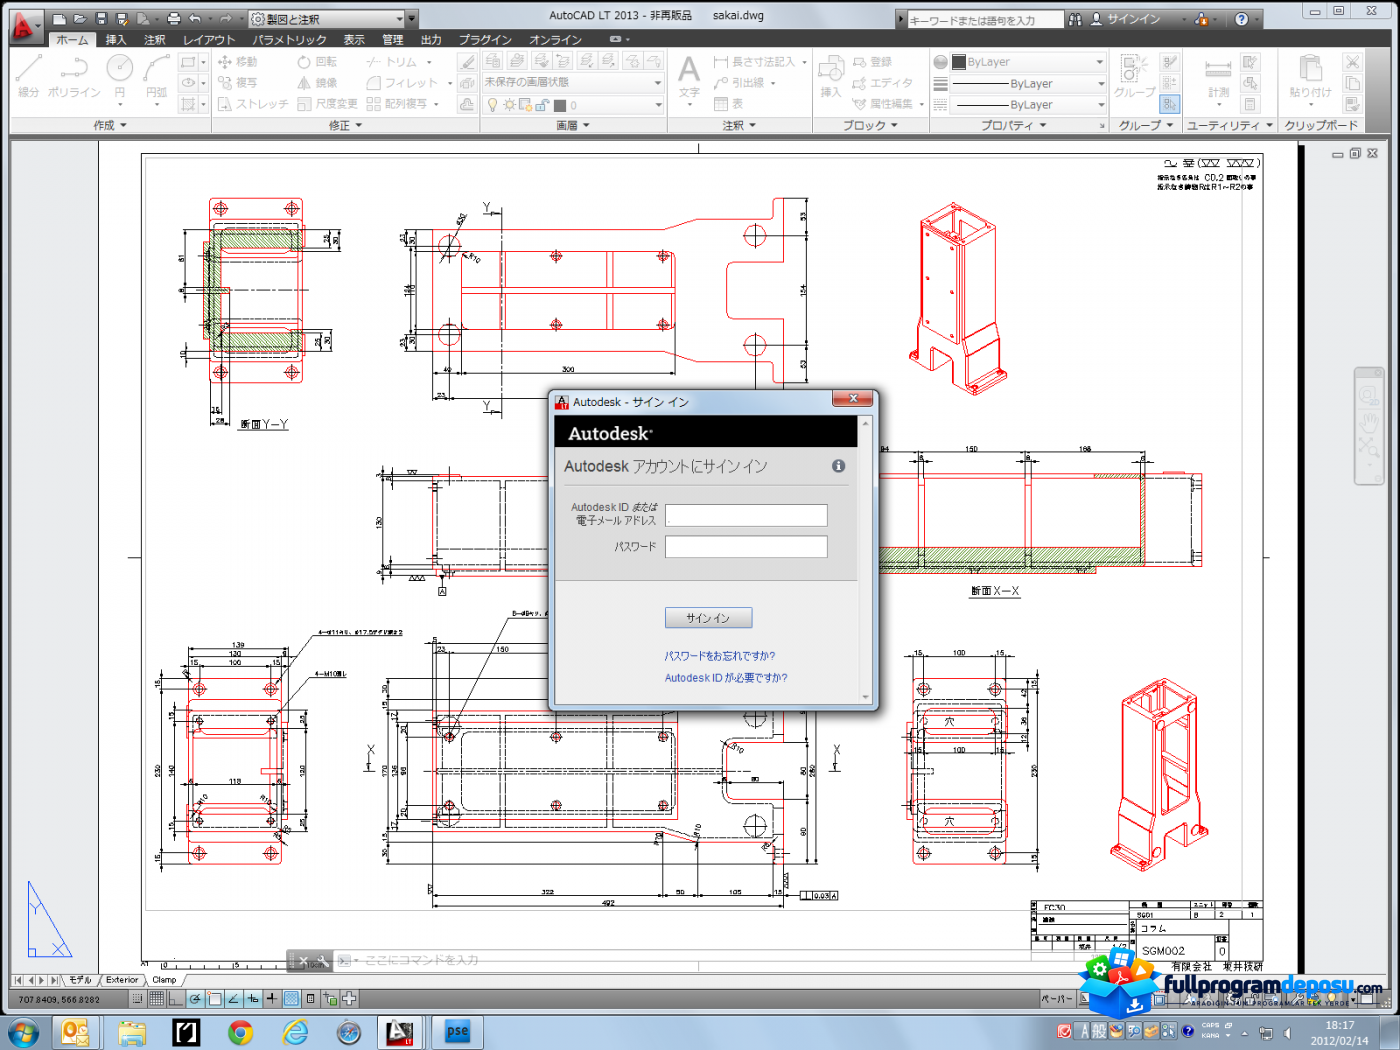The height and width of the screenshot is (1050, 1400).
Task: Expand the 画層 panel
Action: point(573,126)
